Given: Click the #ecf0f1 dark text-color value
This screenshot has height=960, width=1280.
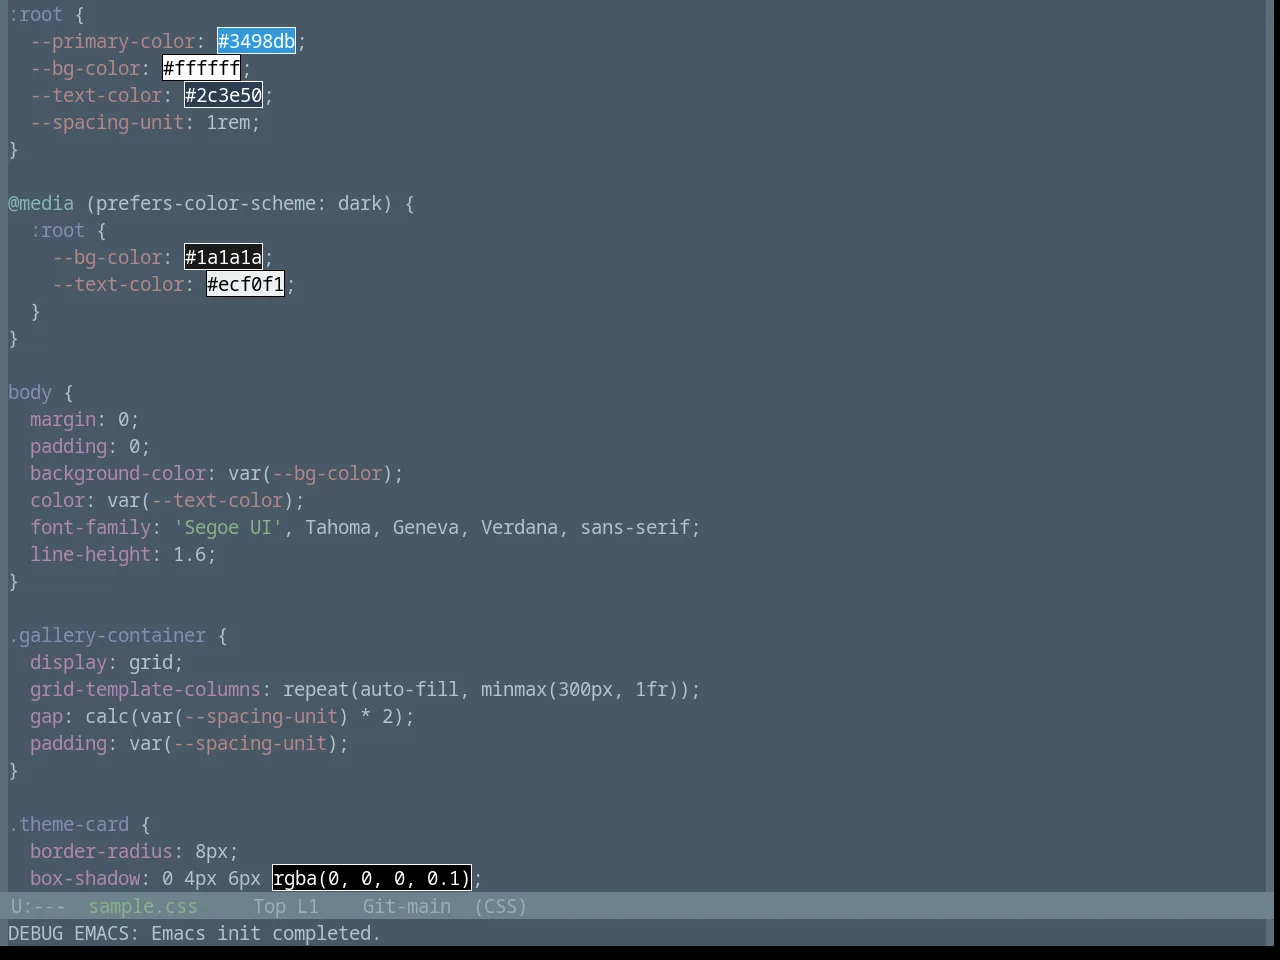Looking at the screenshot, I should pyautogui.click(x=245, y=284).
